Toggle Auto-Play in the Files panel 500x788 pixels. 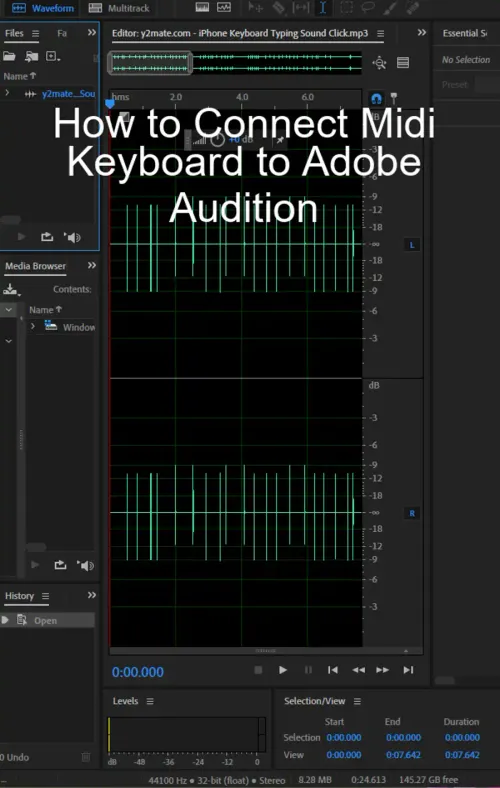(x=72, y=237)
